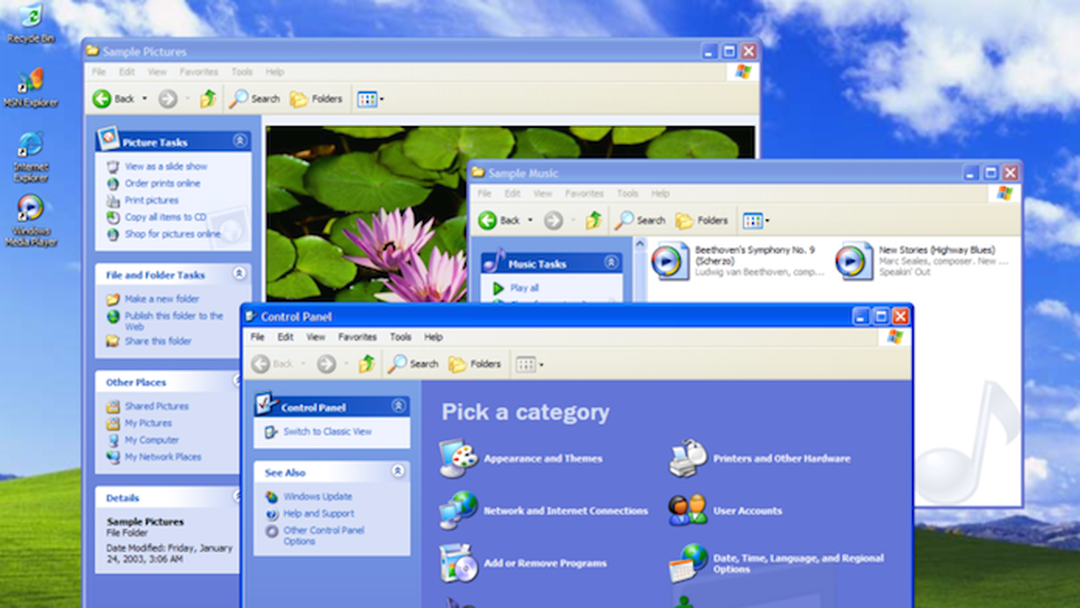This screenshot has width=1080, height=608.
Task: Open Help and Support link
Action: pyautogui.click(x=318, y=514)
